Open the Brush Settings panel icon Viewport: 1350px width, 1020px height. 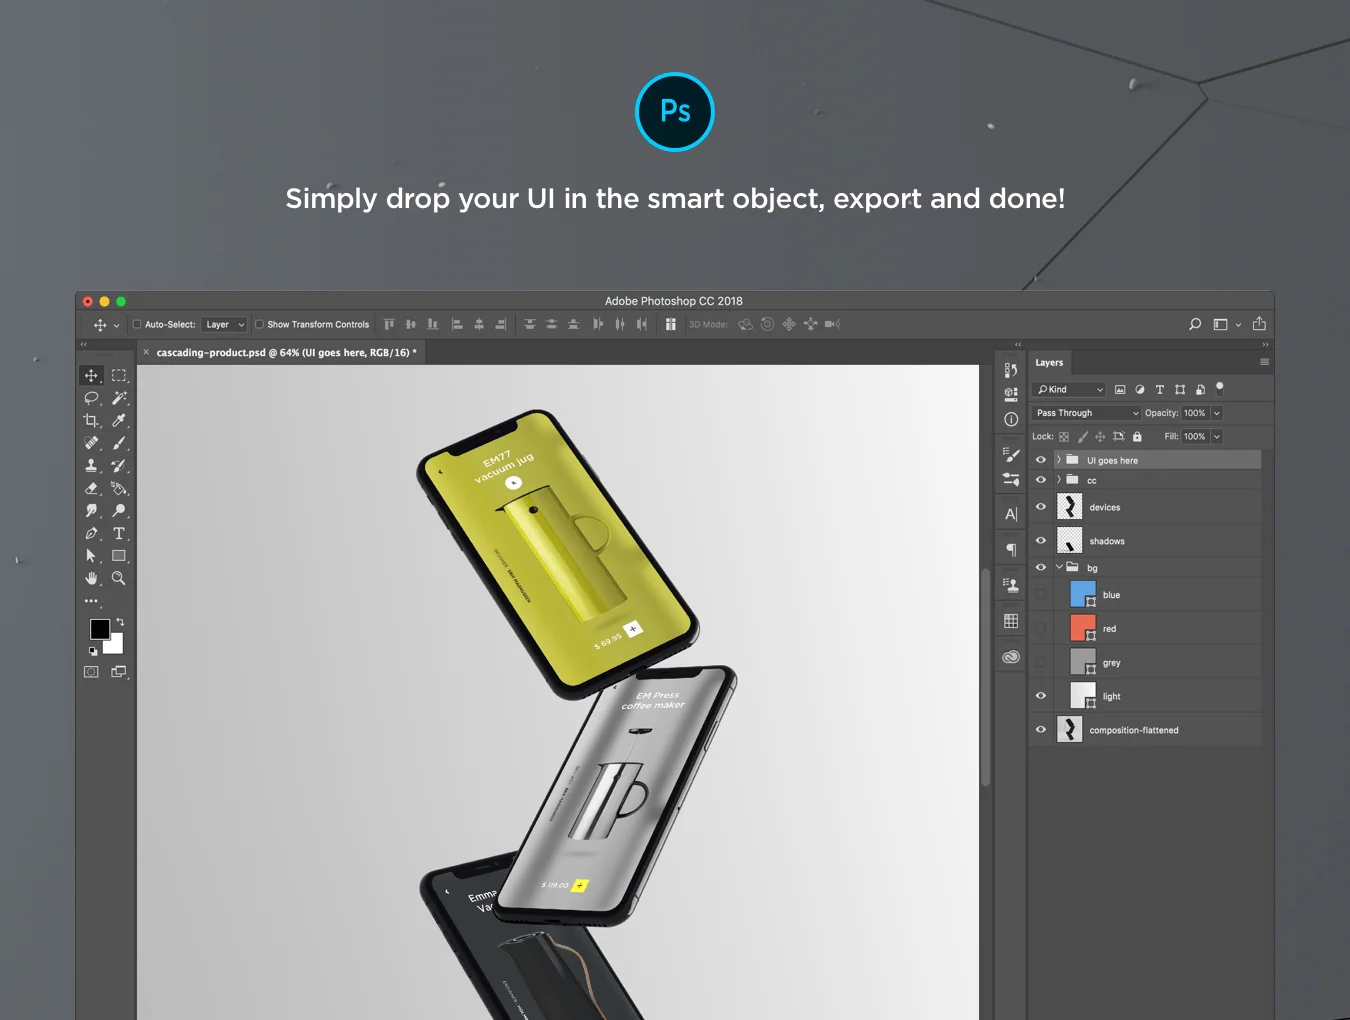coord(1011,455)
